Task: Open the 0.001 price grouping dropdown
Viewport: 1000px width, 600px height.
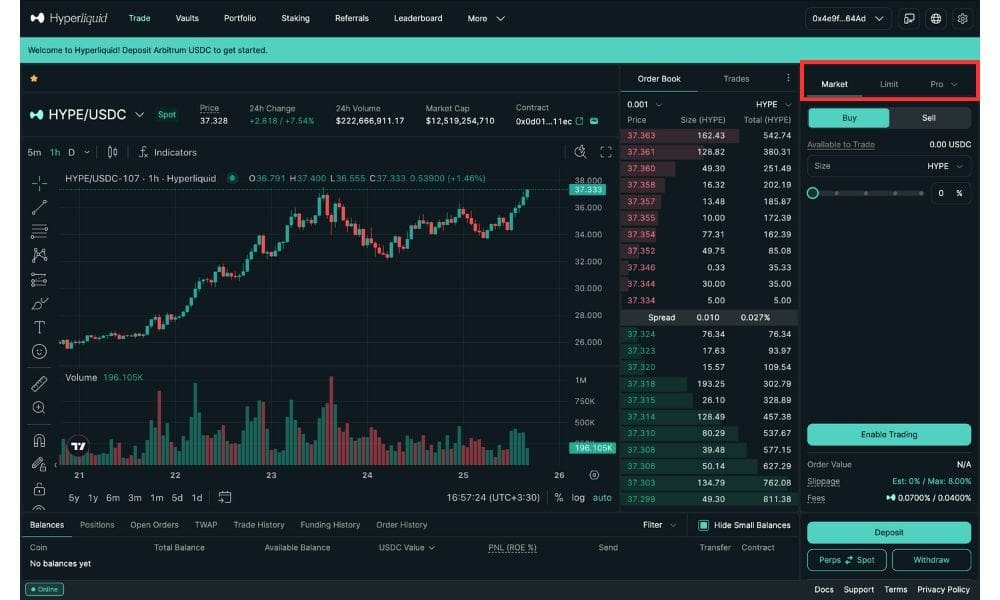Action: [x=645, y=104]
